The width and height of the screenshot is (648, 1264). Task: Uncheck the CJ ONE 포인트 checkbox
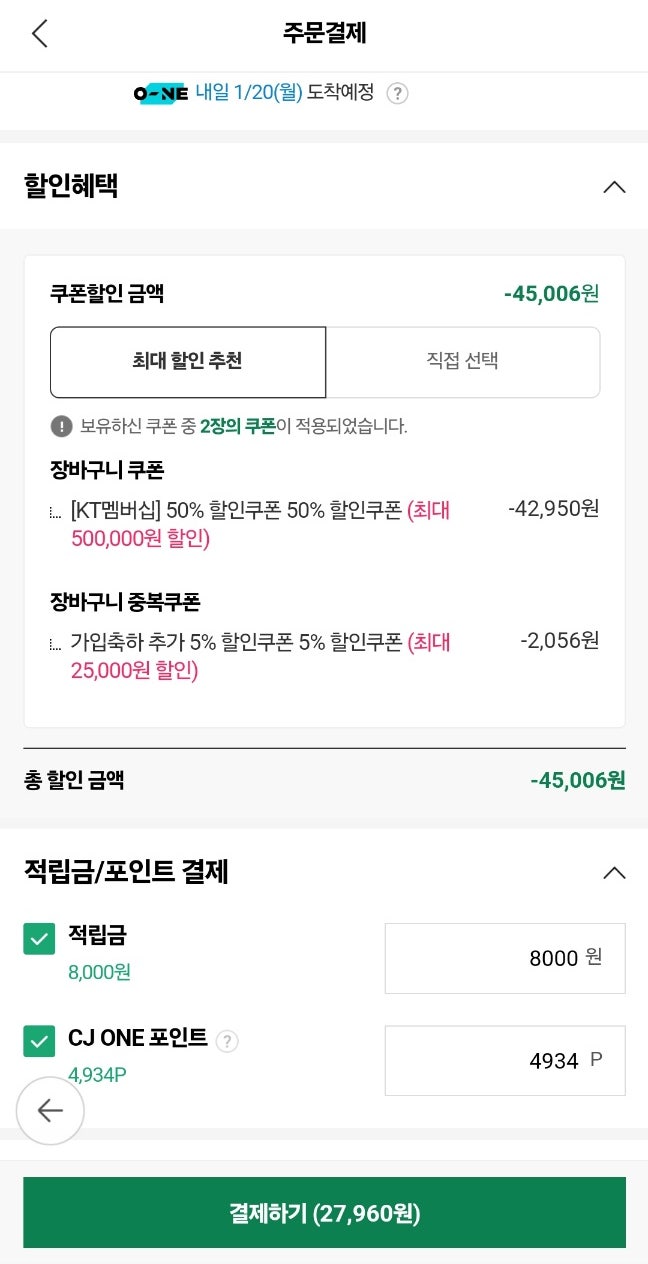[x=39, y=1041]
